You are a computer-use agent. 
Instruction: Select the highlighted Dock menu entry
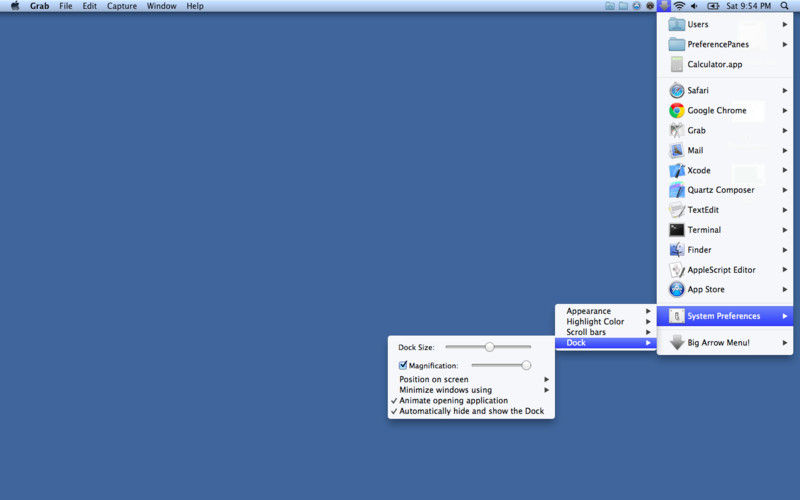[606, 343]
